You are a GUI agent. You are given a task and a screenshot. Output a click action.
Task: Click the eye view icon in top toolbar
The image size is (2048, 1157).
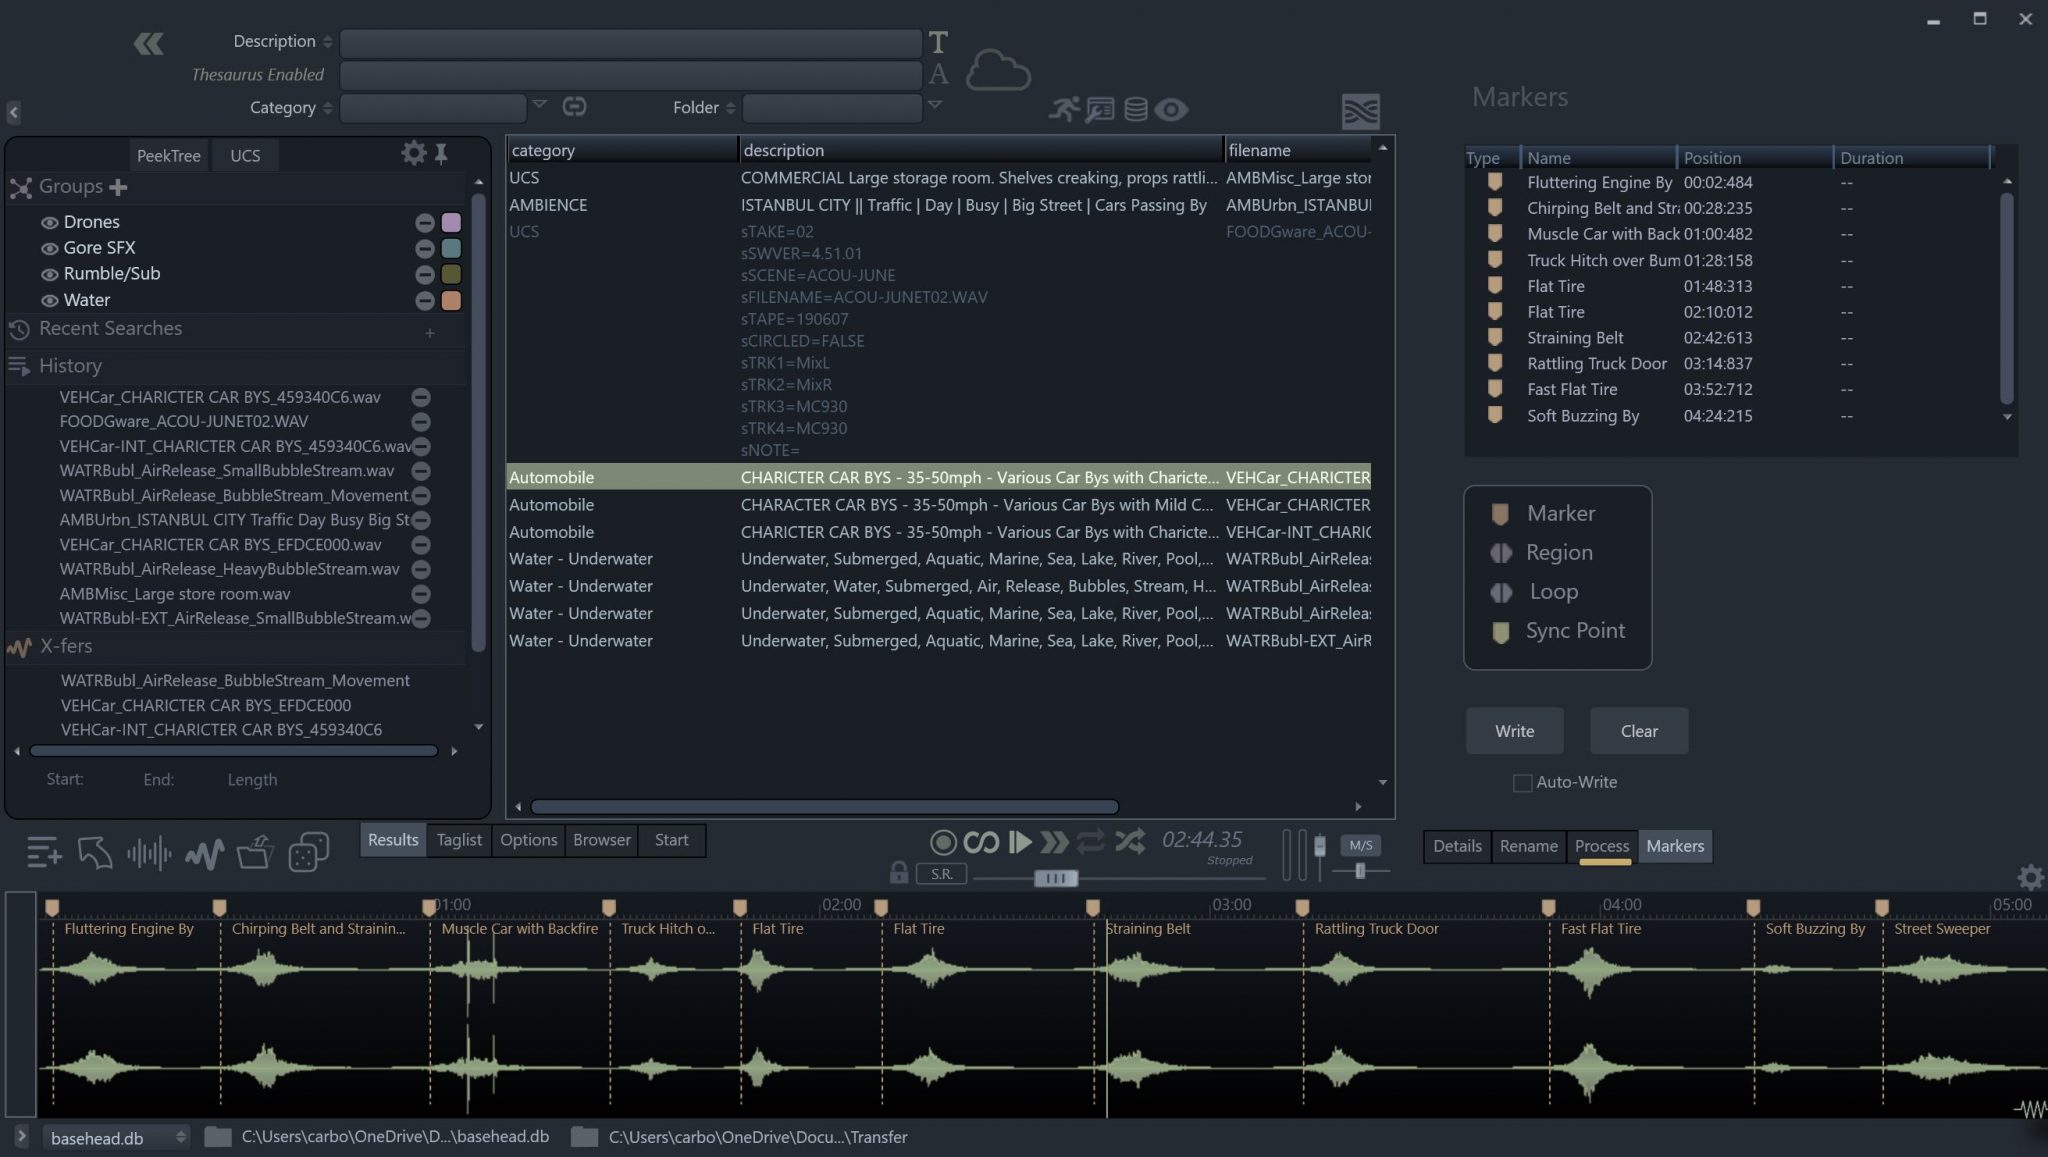tap(1170, 110)
